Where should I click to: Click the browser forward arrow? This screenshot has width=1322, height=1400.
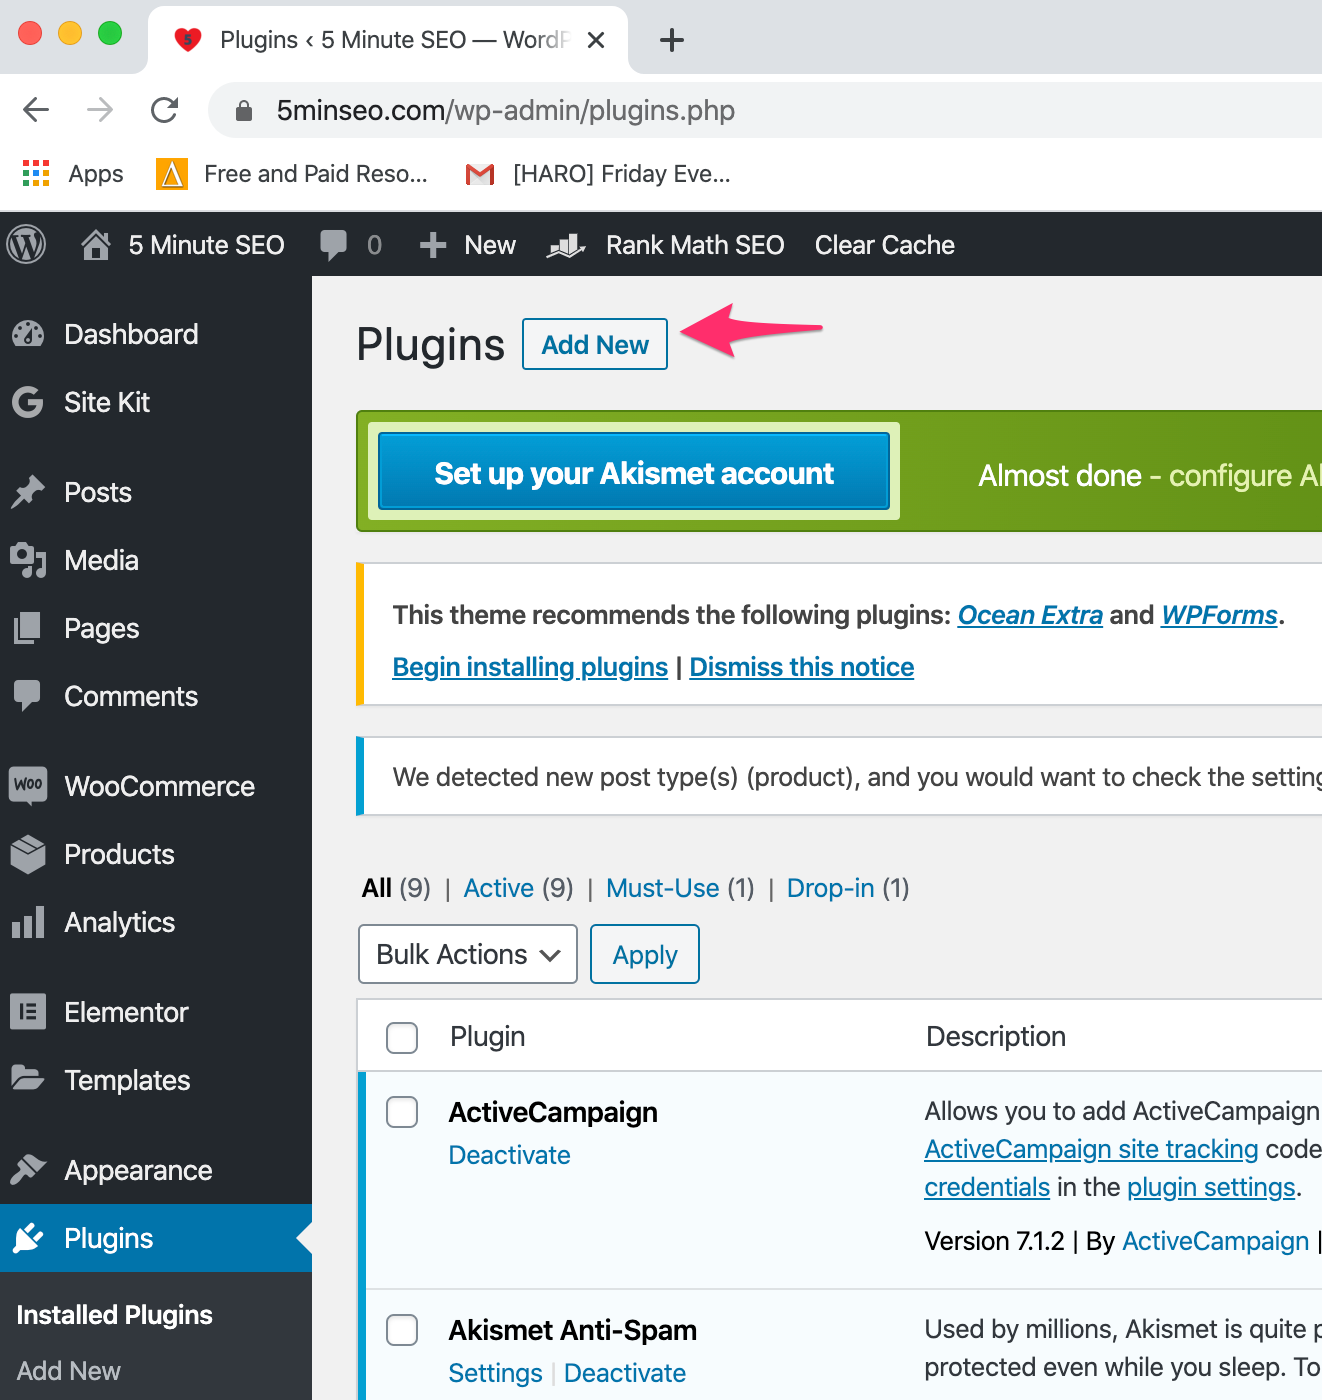[100, 110]
